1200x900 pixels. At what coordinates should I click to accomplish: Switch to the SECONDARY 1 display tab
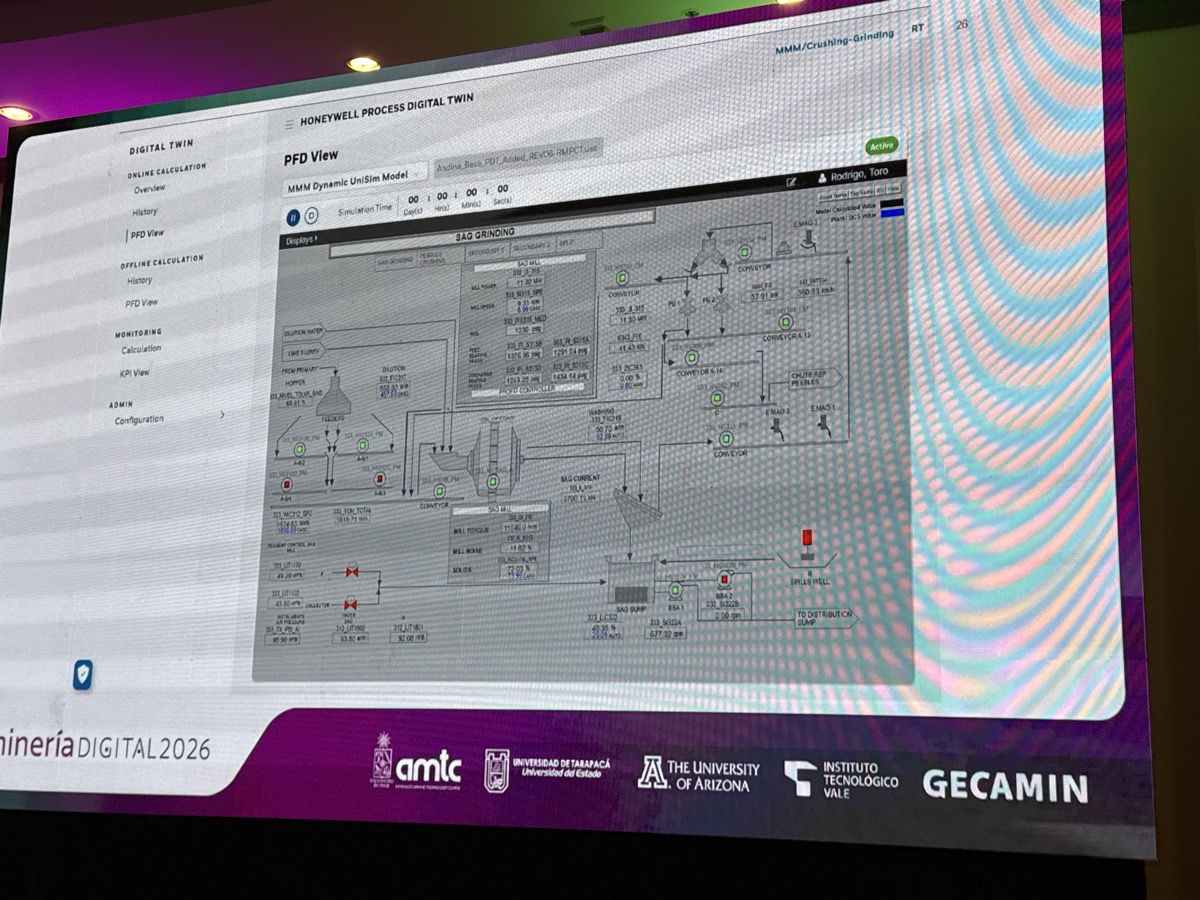[485, 251]
